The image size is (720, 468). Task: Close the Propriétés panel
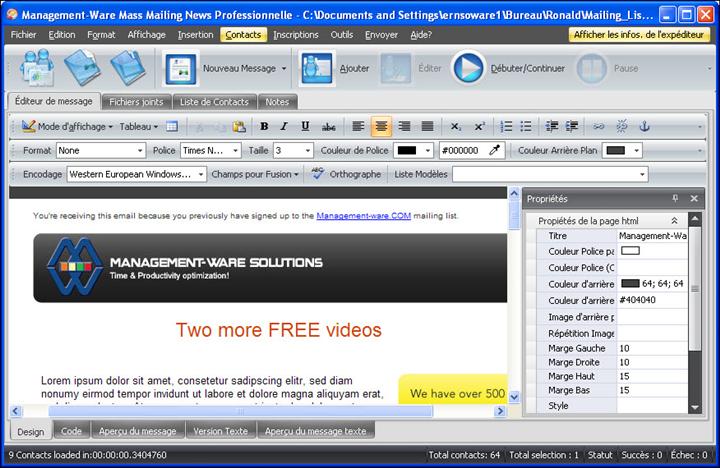pos(694,198)
